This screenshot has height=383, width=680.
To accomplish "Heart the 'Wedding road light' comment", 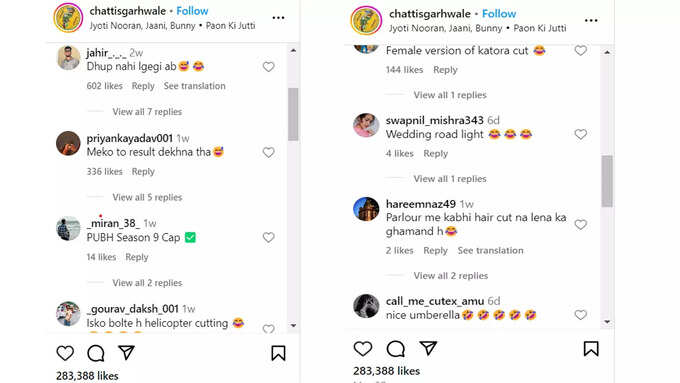I will coord(581,134).
